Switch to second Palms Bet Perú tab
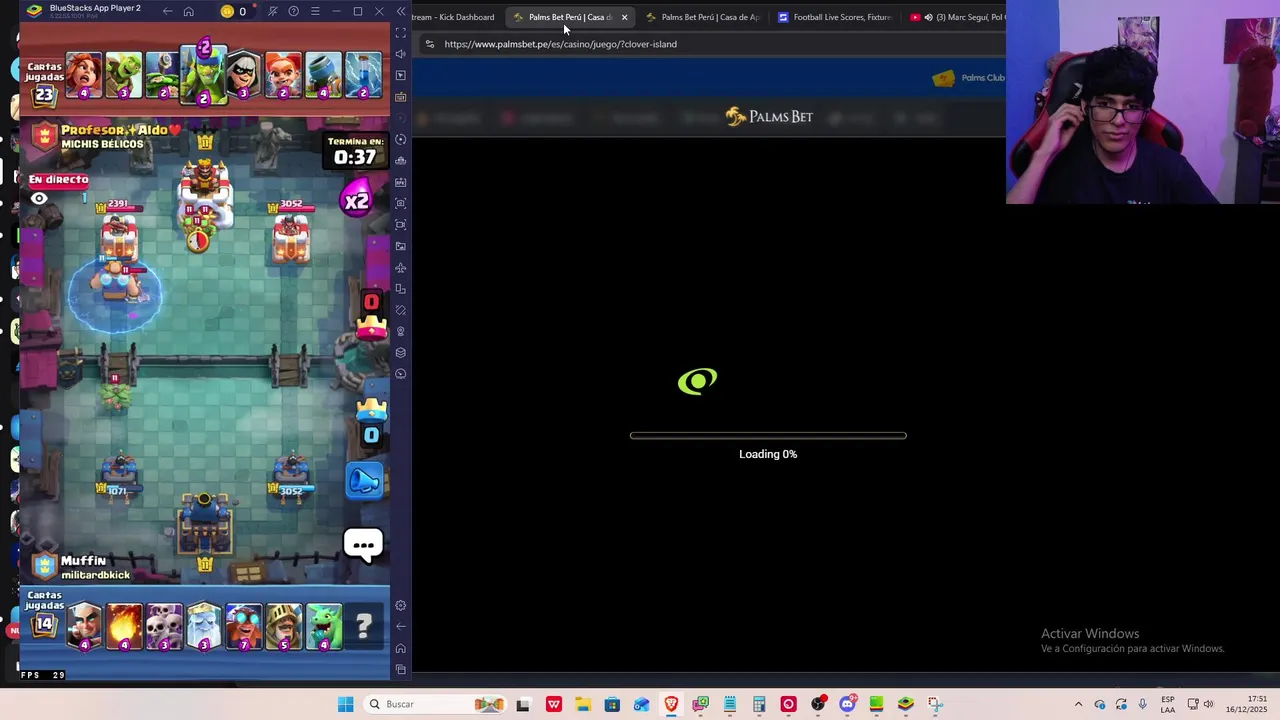The image size is (1280, 720). (703, 17)
